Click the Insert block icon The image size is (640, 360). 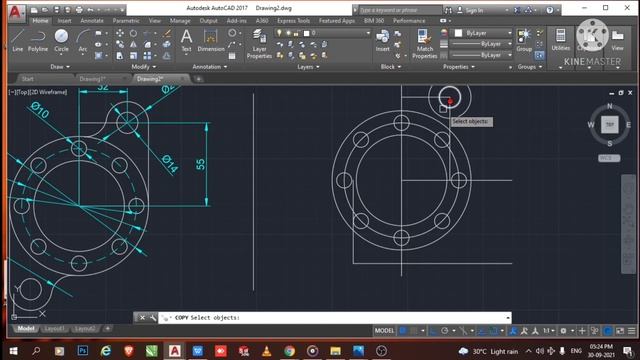[382, 40]
